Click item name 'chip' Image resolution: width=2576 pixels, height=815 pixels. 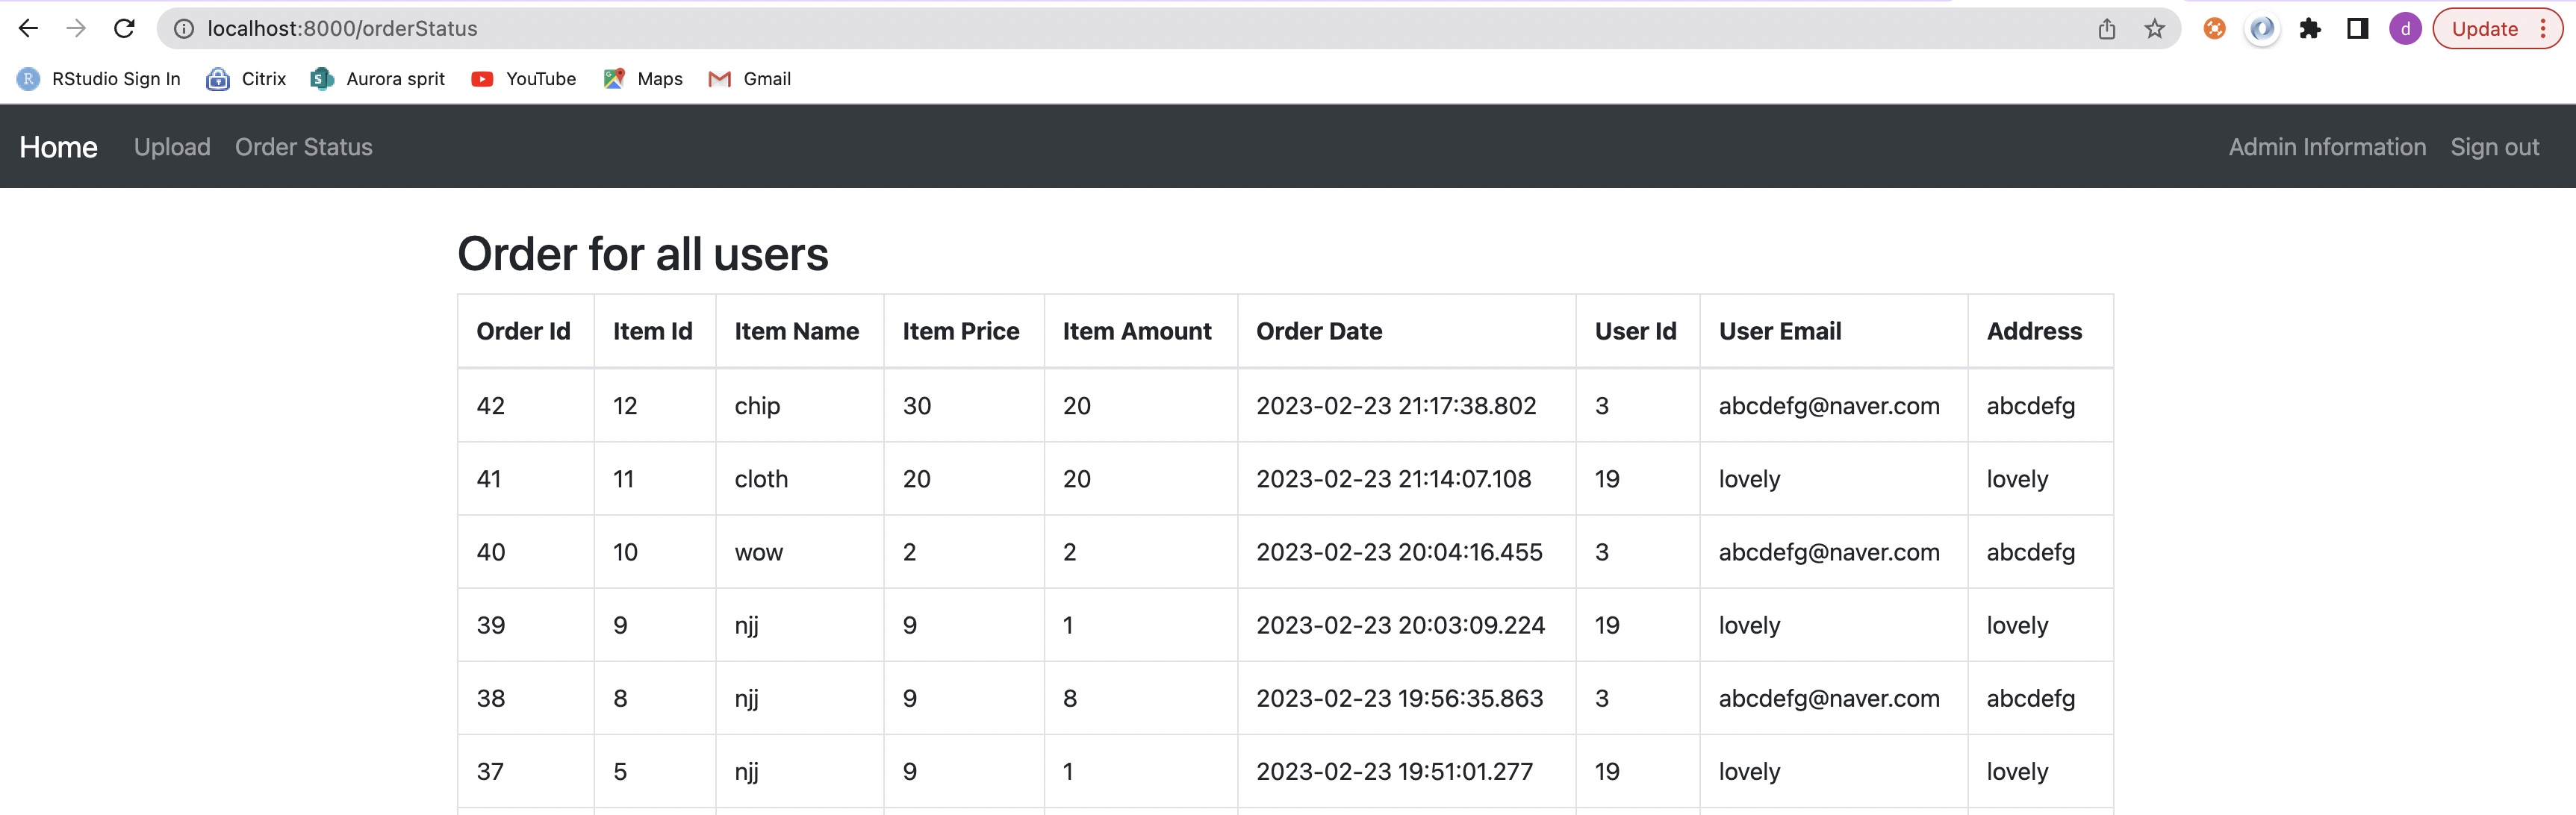pyautogui.click(x=757, y=406)
